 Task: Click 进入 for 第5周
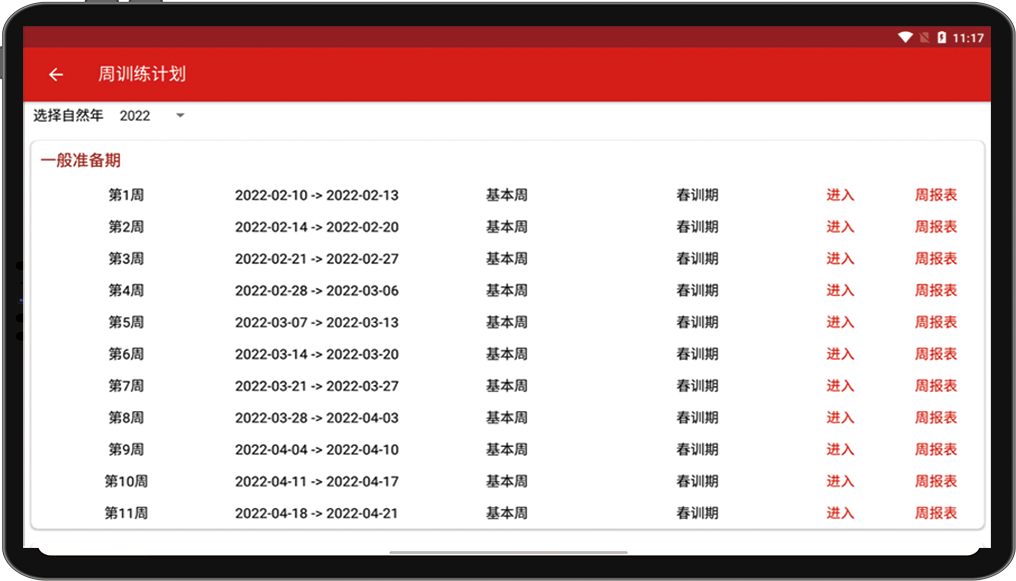click(840, 322)
